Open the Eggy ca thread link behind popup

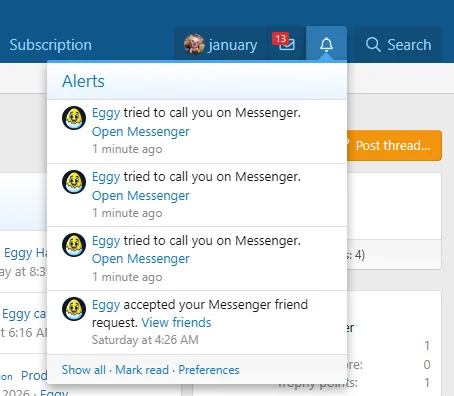(24, 314)
